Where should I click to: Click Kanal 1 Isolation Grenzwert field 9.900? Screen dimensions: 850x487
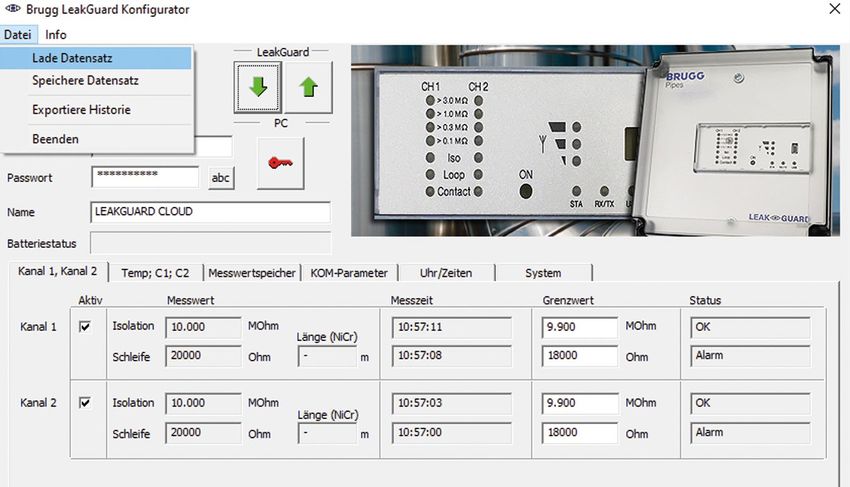579,327
